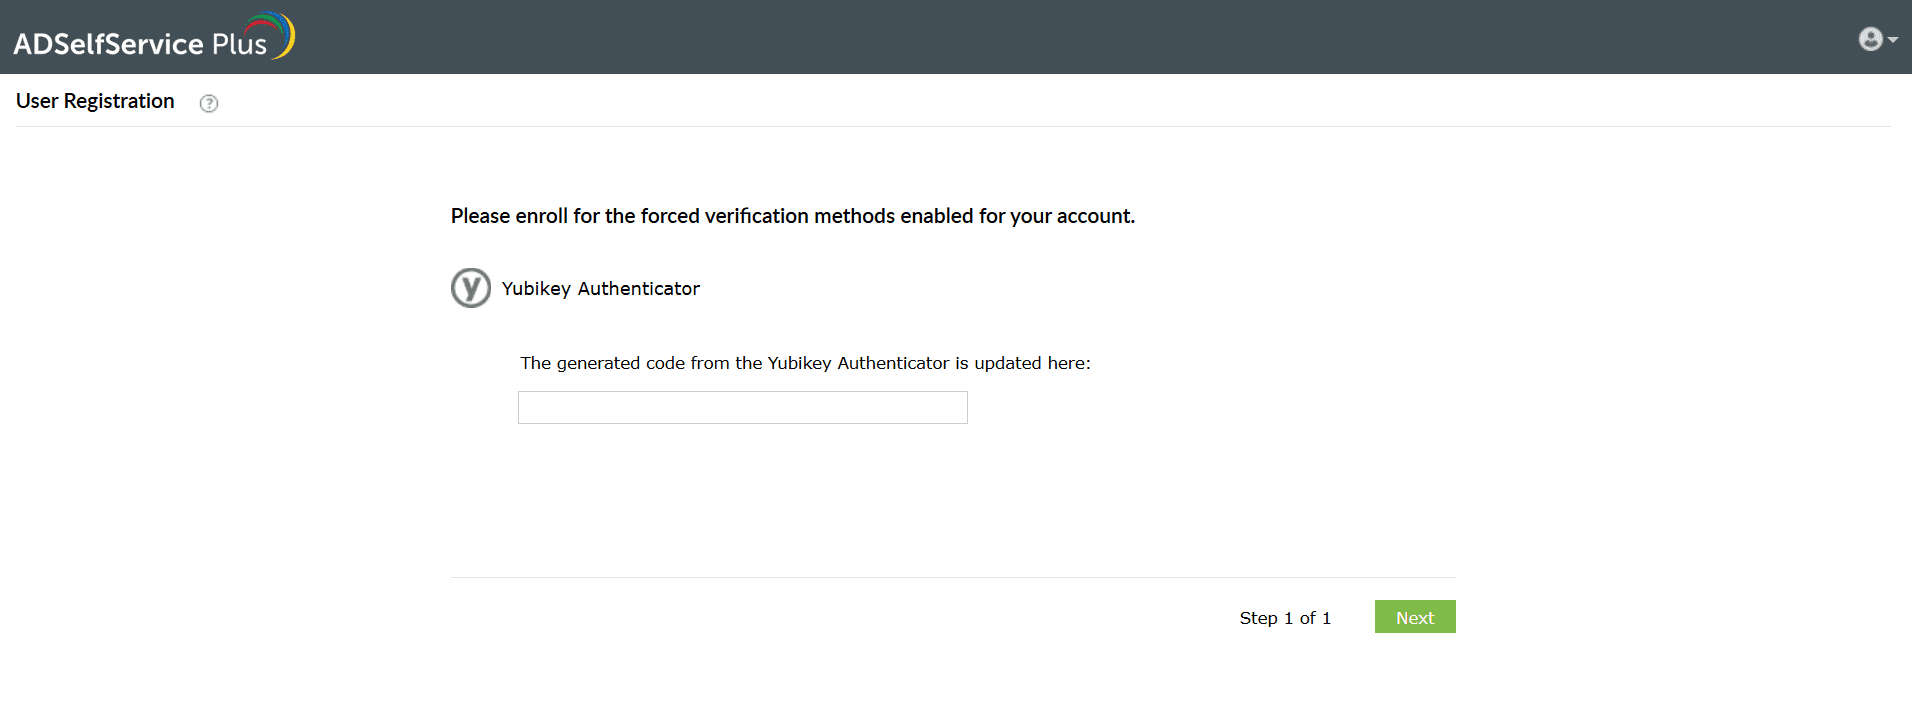Select the Yubikey Authenticator section label
The width and height of the screenshot is (1912, 715).
coord(601,288)
